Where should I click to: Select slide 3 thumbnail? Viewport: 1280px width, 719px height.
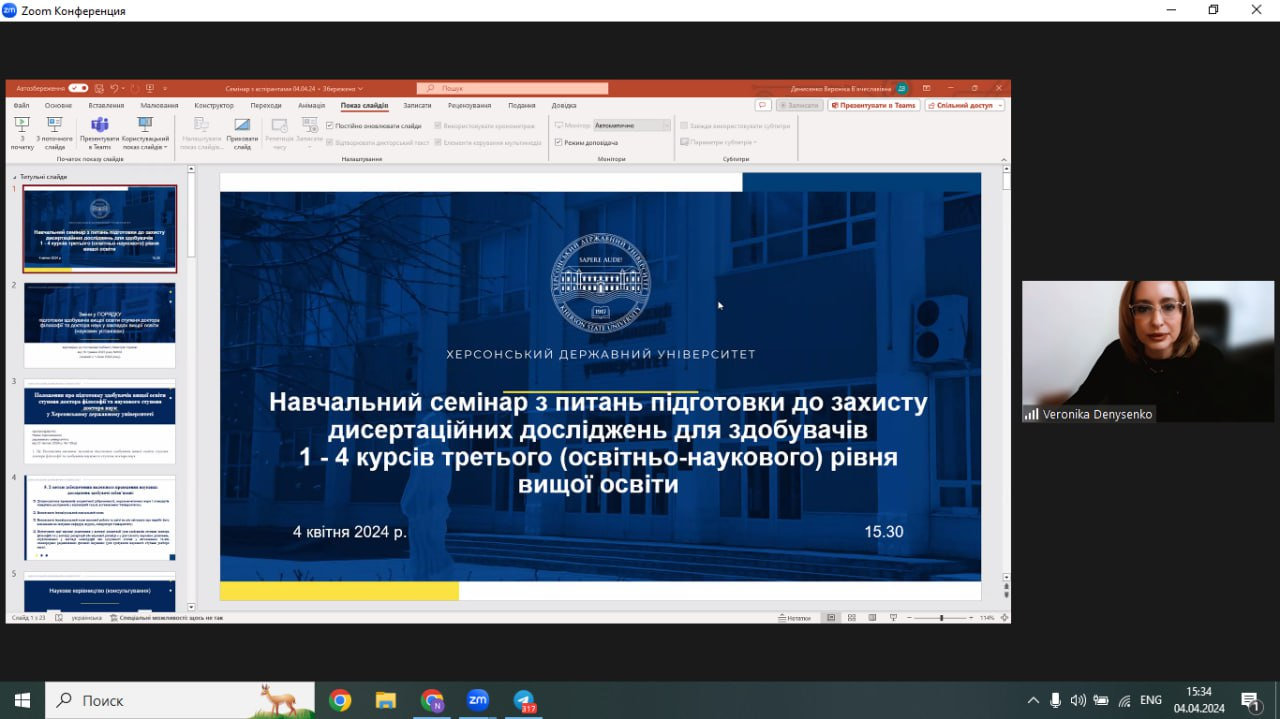pyautogui.click(x=99, y=421)
